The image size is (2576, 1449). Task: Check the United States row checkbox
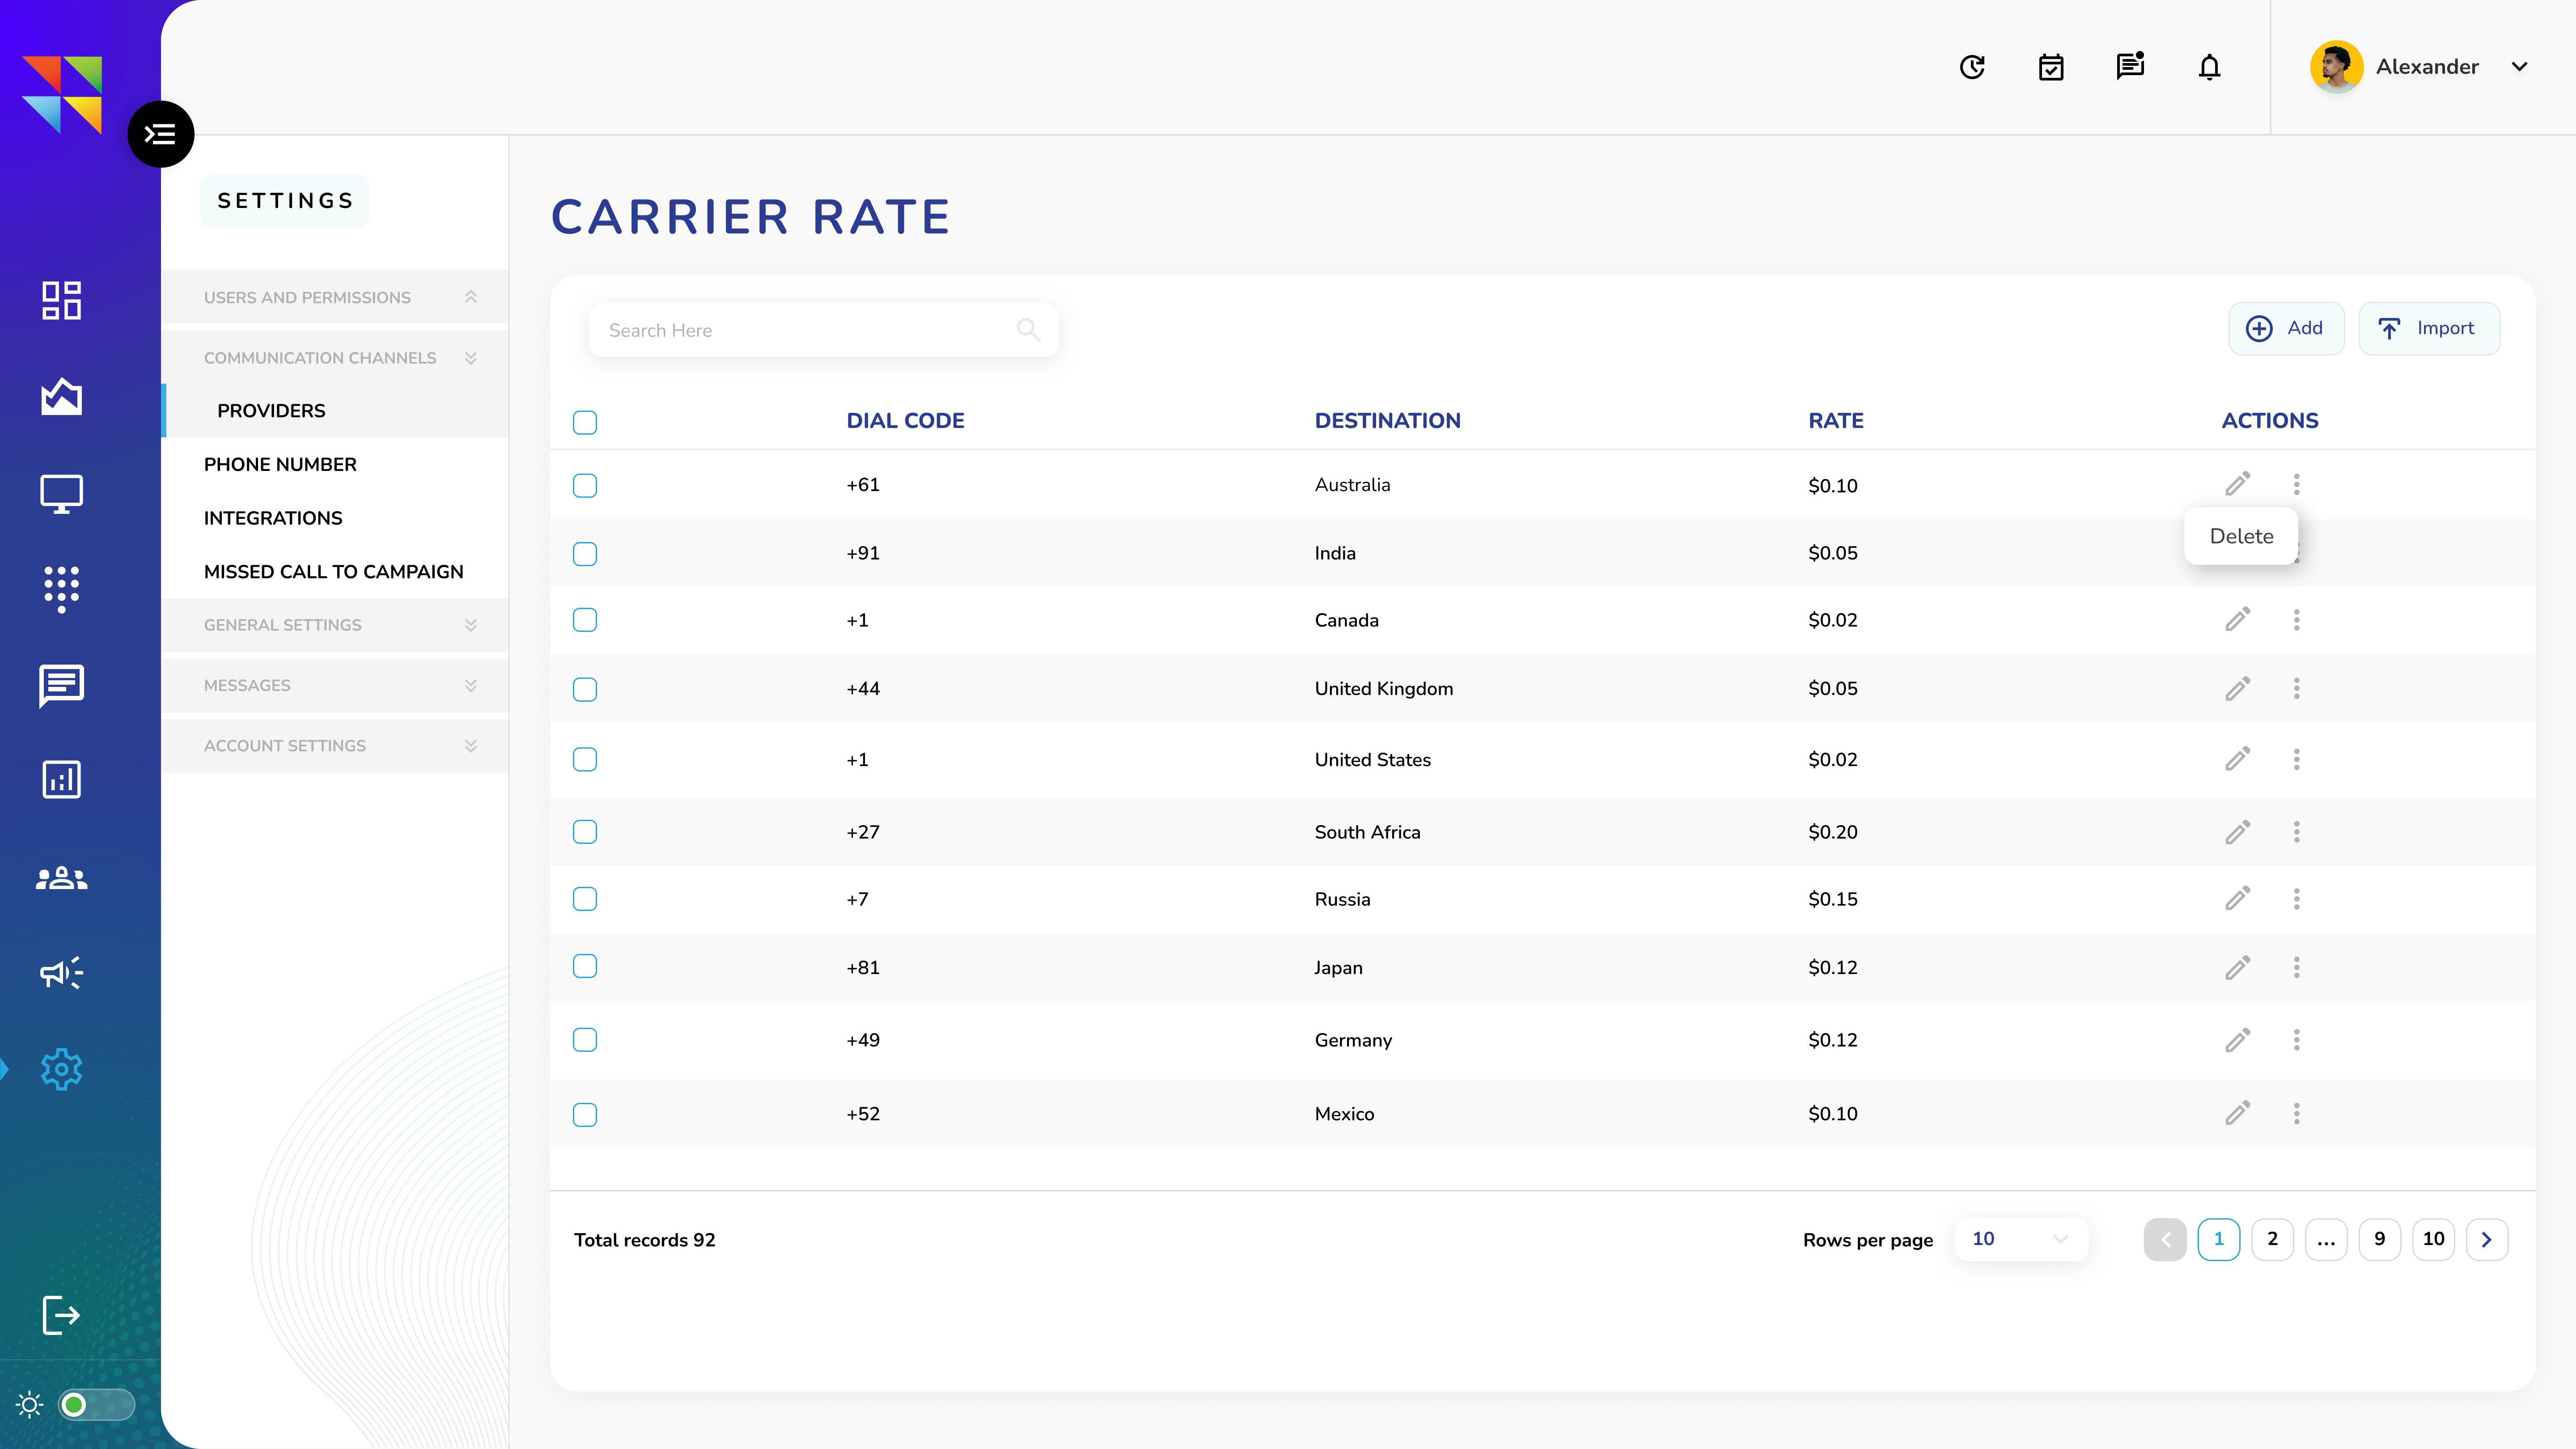585,759
